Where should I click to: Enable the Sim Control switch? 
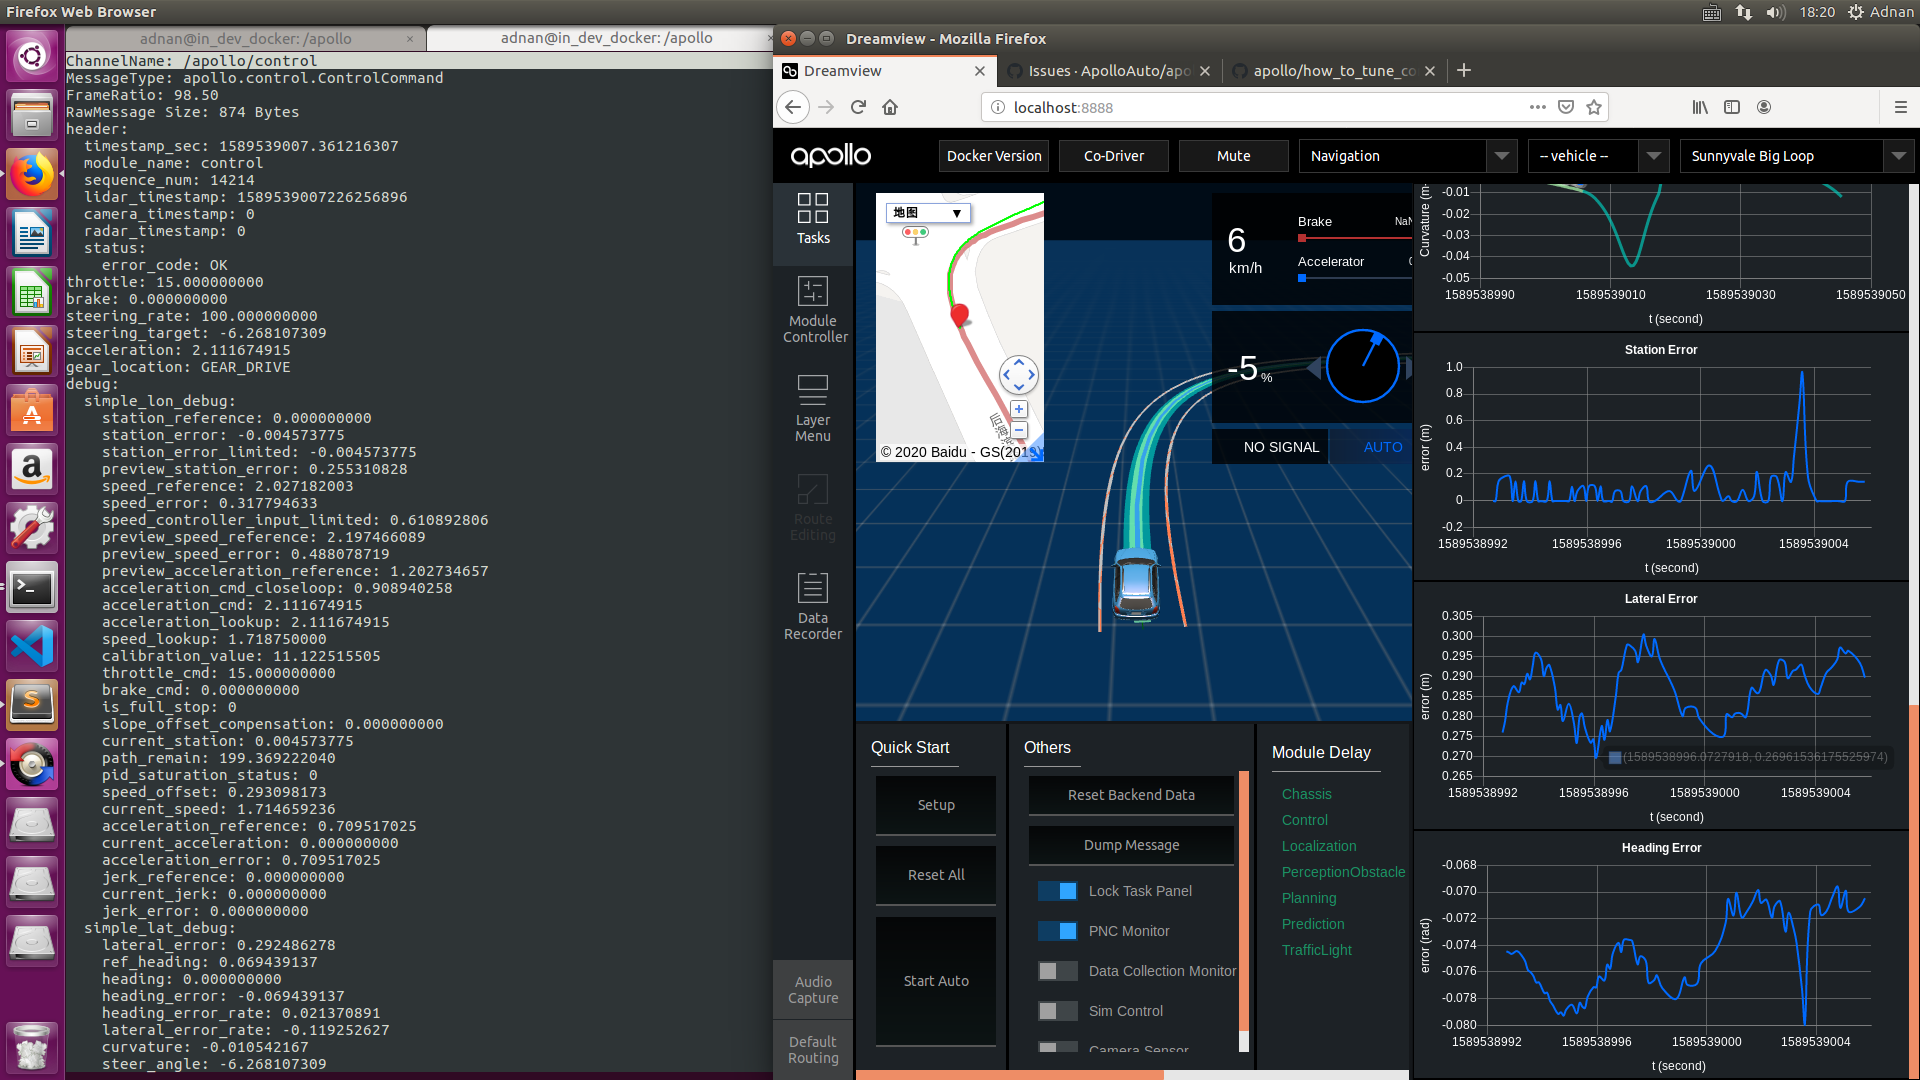click(x=1057, y=1011)
